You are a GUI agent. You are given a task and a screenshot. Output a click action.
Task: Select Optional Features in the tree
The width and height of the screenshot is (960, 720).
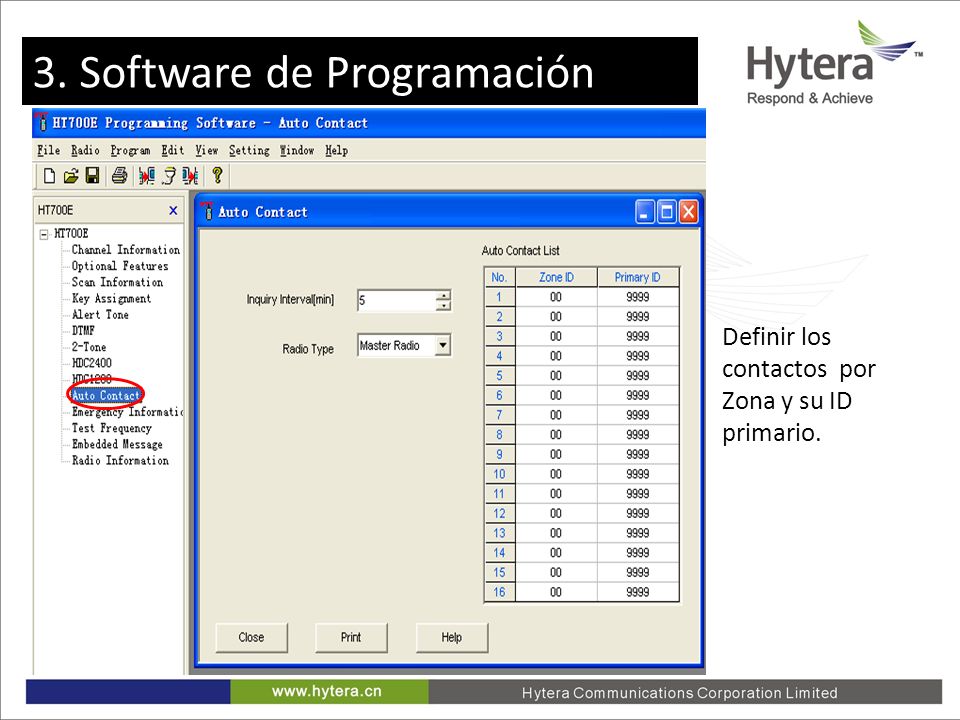click(120, 266)
